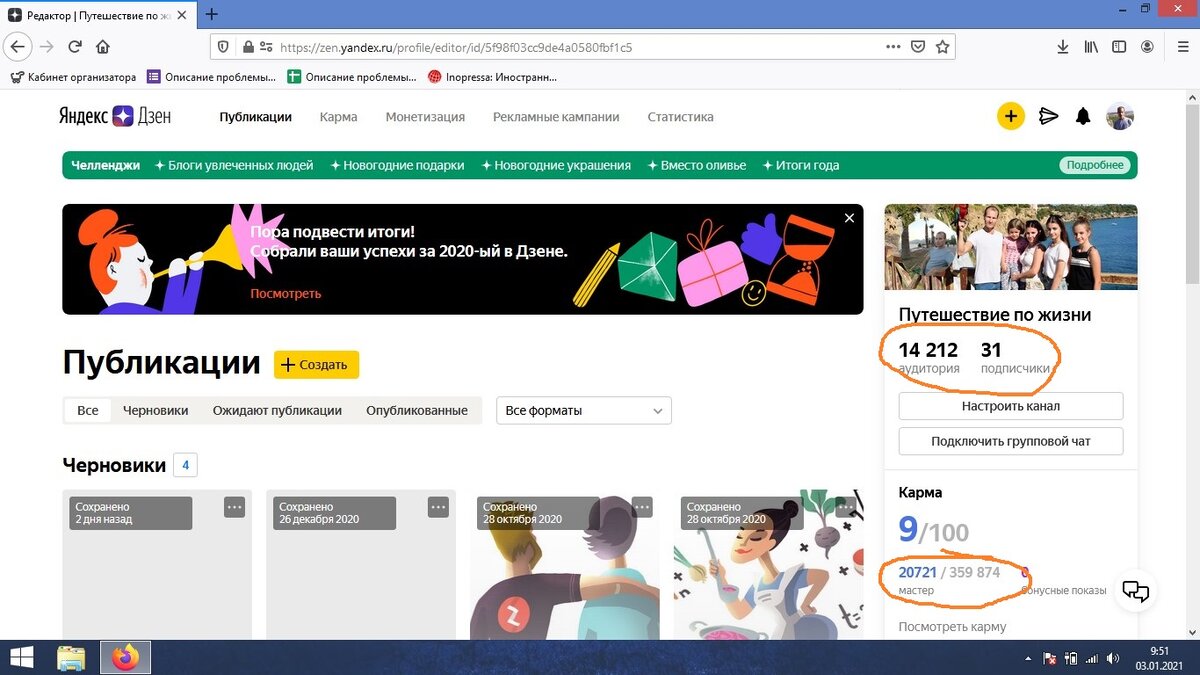Open the Firefox hamburger menu
Viewport: 1200px width, 675px height.
pyautogui.click(x=1182, y=46)
